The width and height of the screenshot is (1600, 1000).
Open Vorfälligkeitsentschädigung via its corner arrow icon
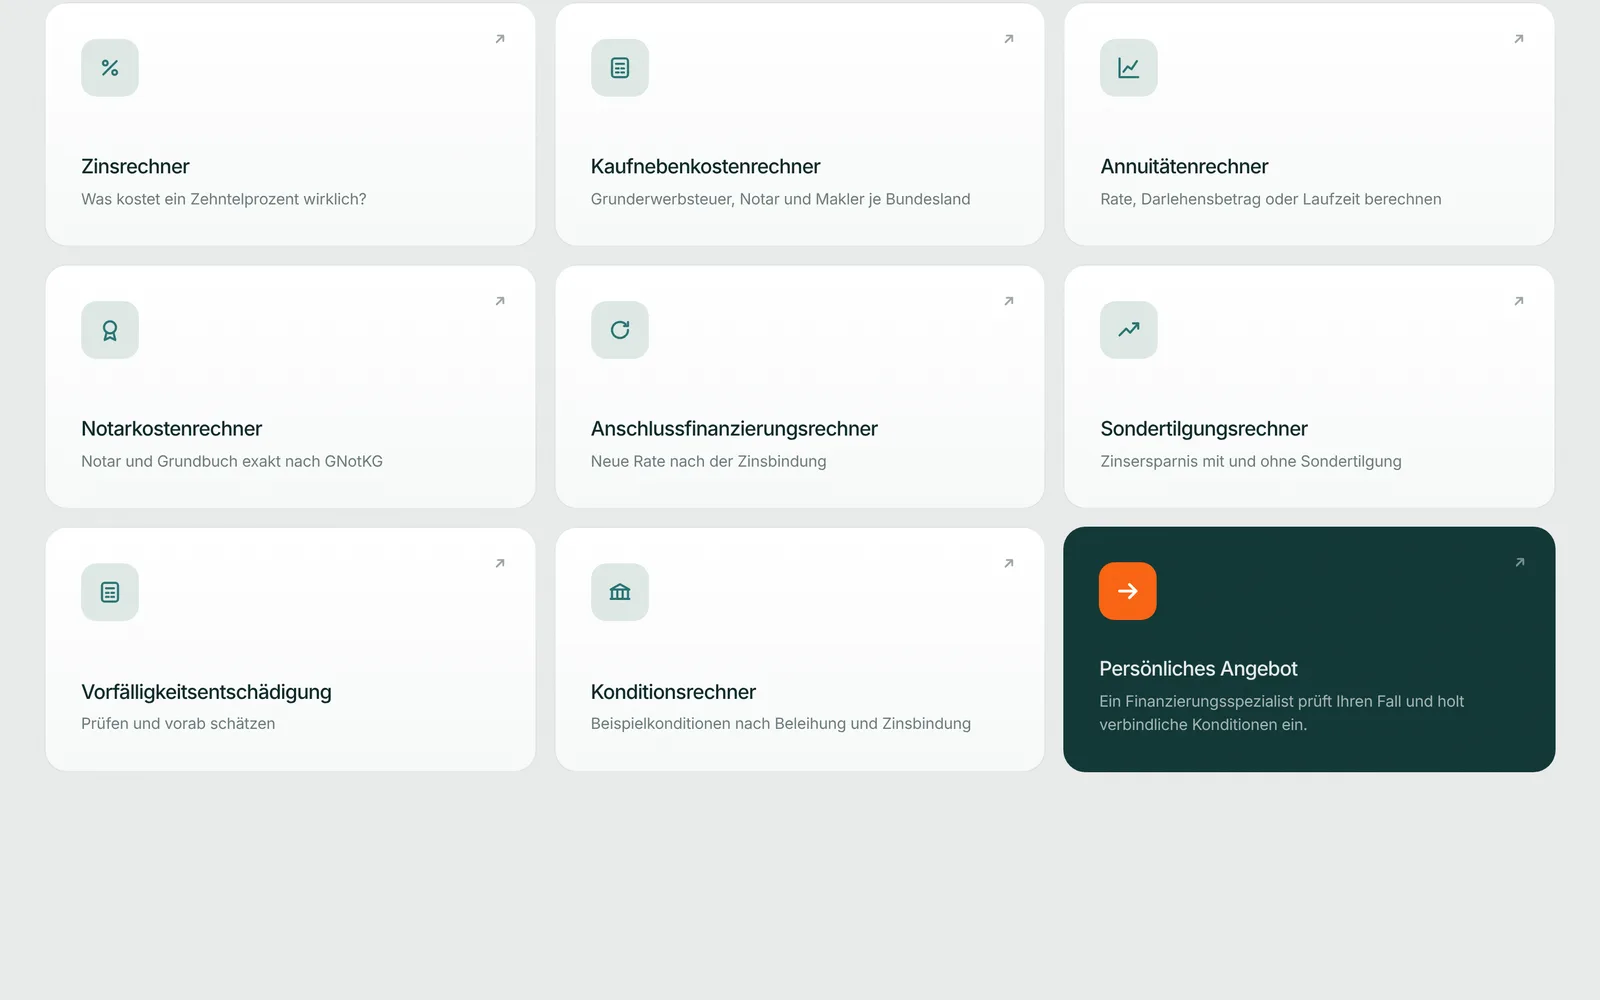pyautogui.click(x=500, y=564)
